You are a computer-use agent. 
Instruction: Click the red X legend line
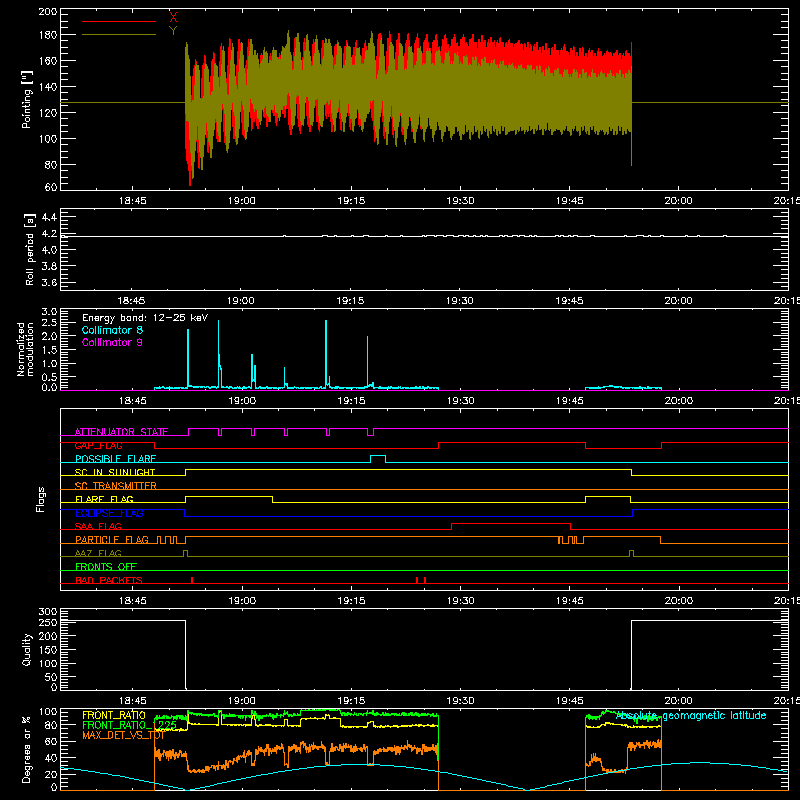pos(119,21)
